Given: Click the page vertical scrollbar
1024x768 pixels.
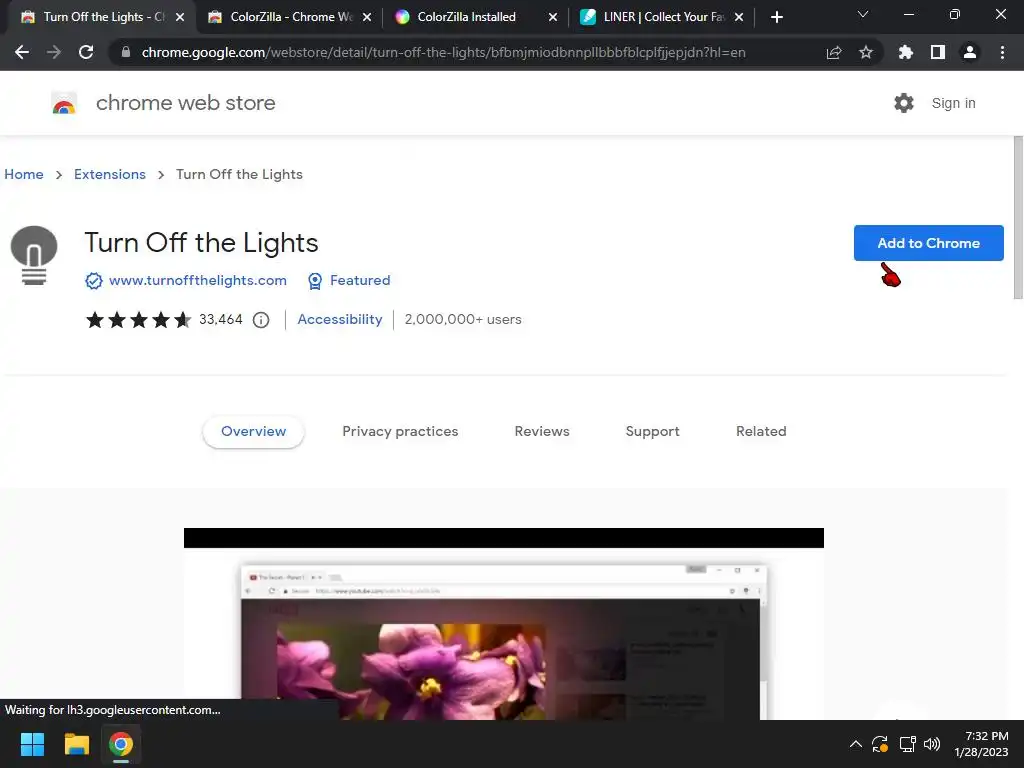Looking at the screenshot, I should click(x=1018, y=217).
